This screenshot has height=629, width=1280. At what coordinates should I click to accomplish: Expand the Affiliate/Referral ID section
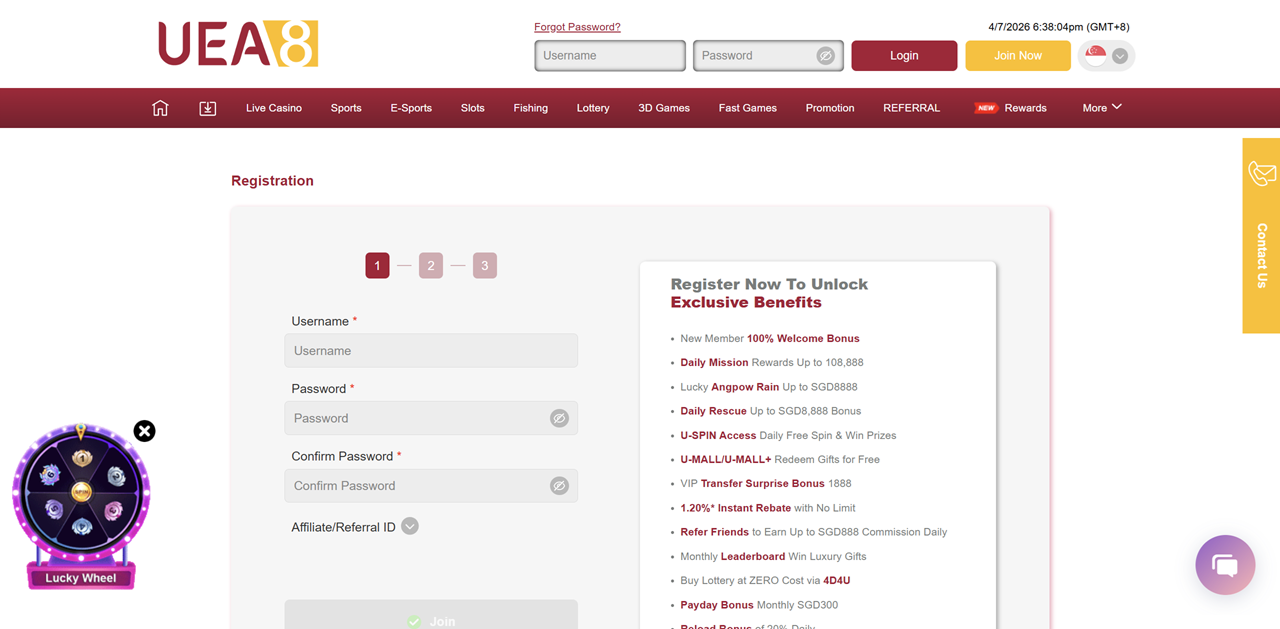pos(410,527)
